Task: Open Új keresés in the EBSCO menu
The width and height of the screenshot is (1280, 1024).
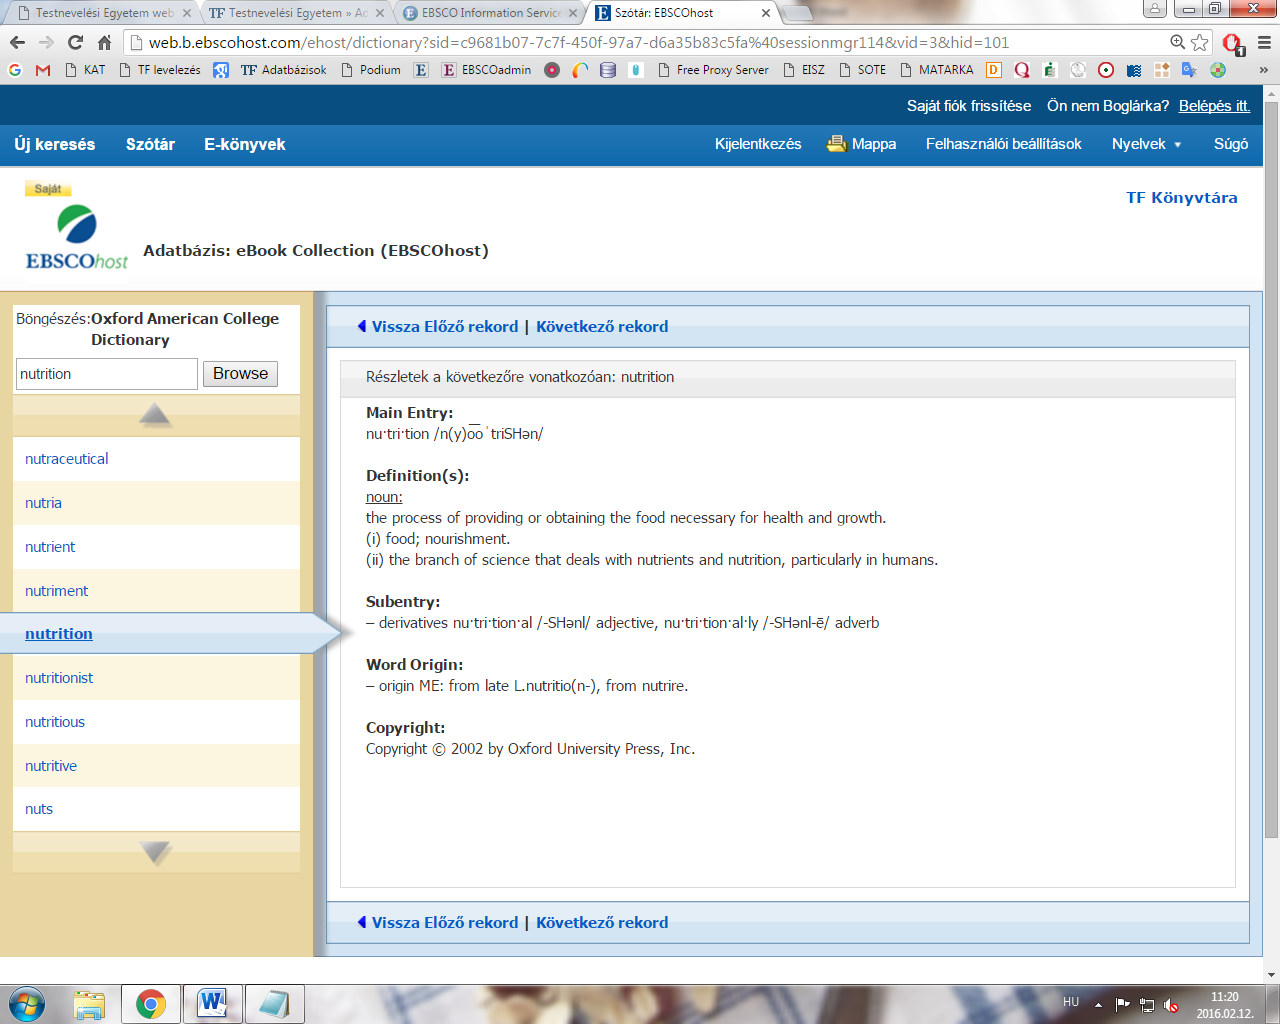Action: [55, 144]
